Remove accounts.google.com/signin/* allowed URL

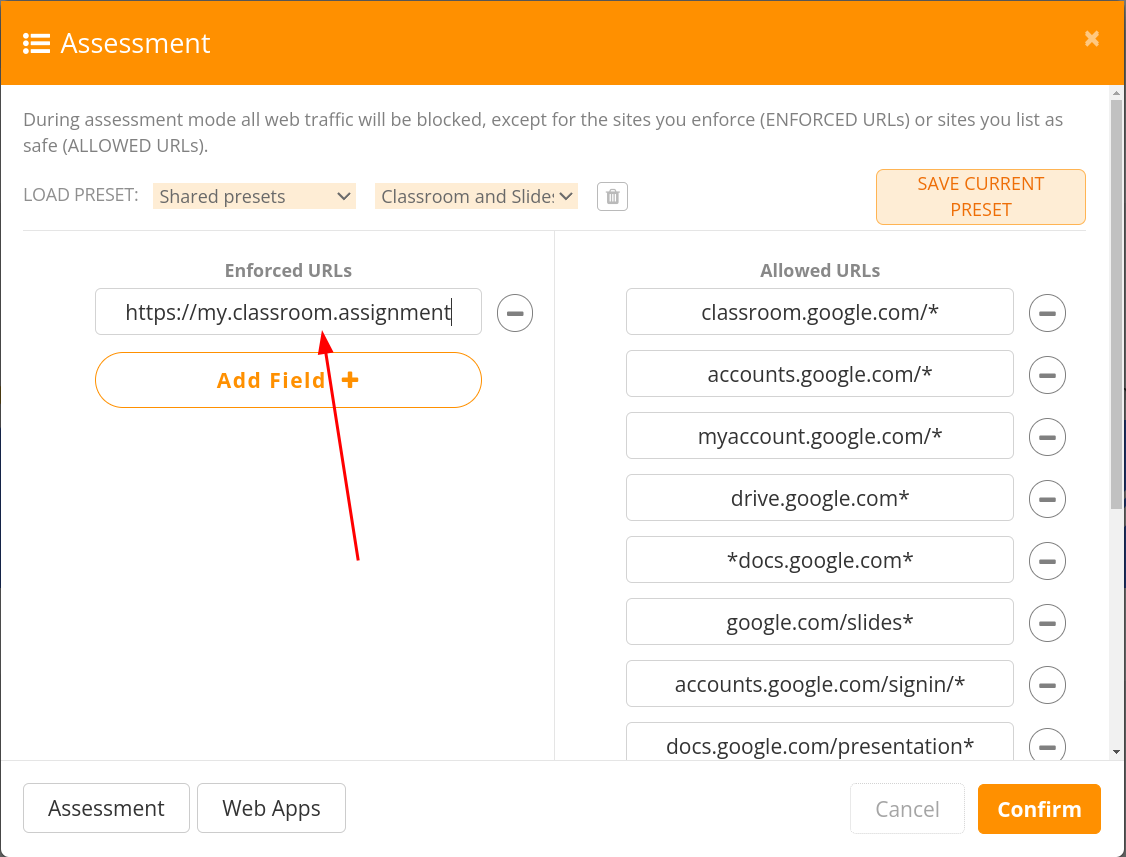[x=1047, y=685]
